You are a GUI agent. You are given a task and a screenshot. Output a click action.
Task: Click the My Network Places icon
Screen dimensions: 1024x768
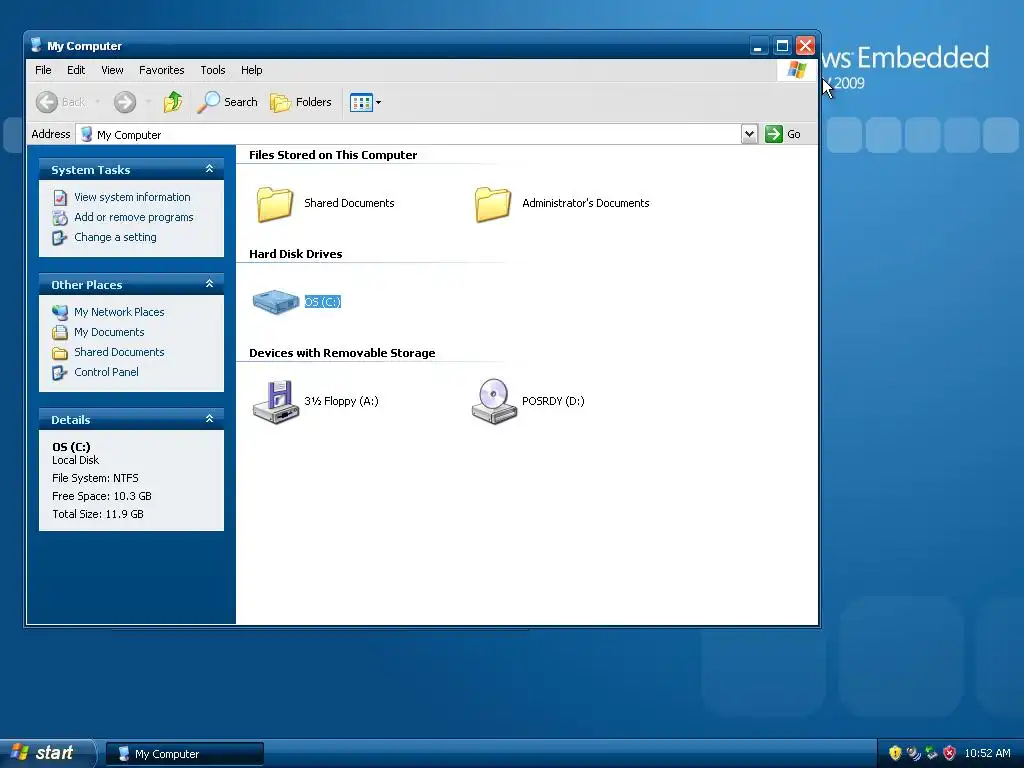(60, 312)
